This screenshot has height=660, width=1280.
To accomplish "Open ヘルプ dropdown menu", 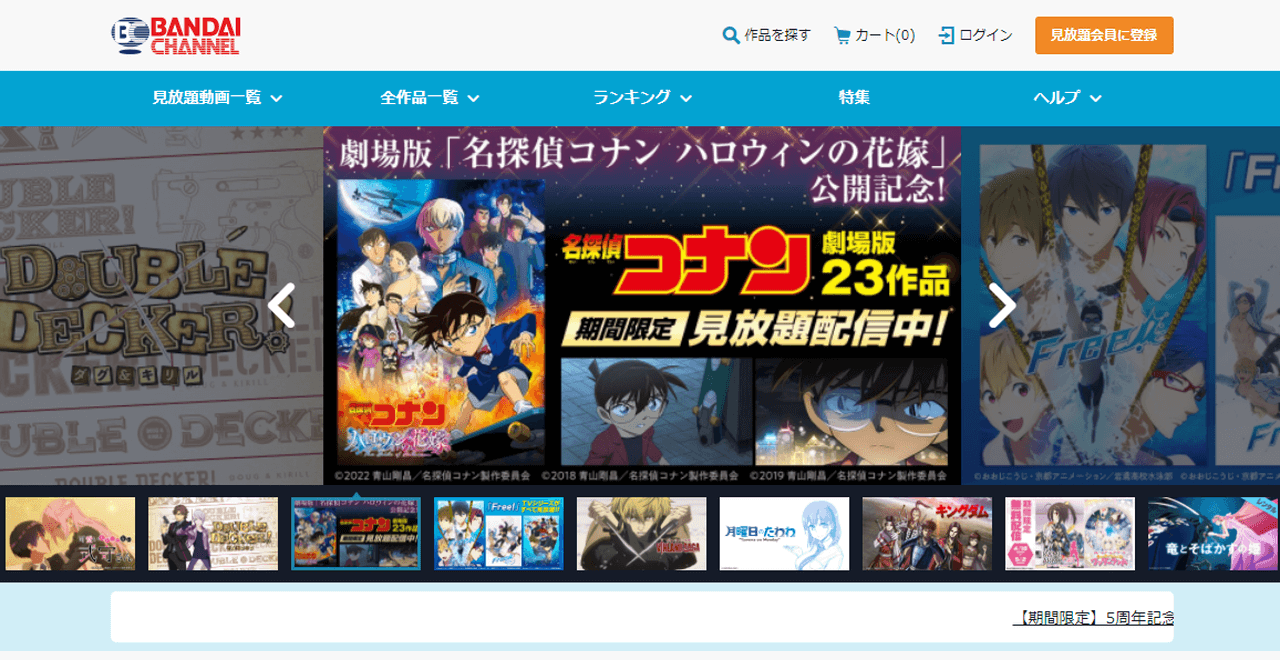I will (x=1067, y=98).
